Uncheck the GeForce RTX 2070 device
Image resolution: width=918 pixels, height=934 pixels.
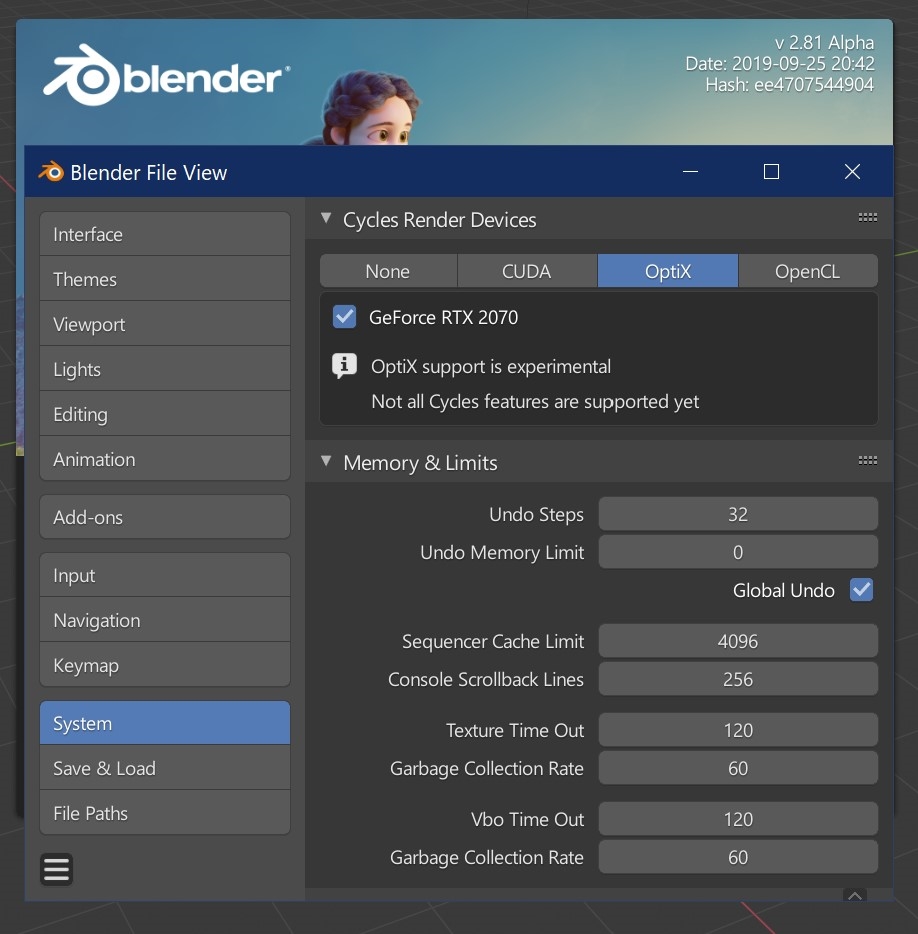(x=344, y=317)
